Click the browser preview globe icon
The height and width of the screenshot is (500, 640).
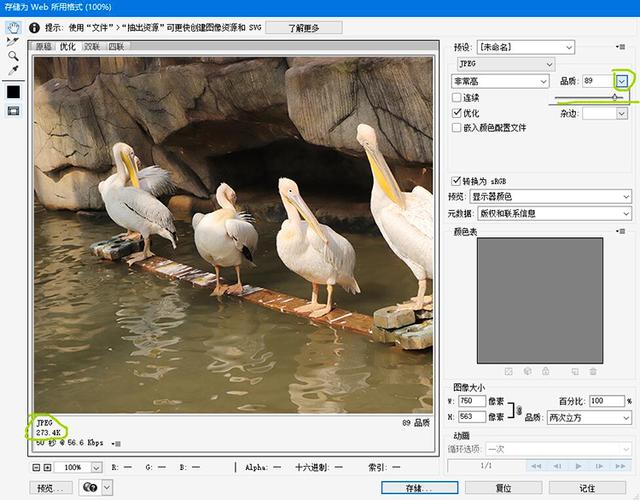(x=91, y=488)
